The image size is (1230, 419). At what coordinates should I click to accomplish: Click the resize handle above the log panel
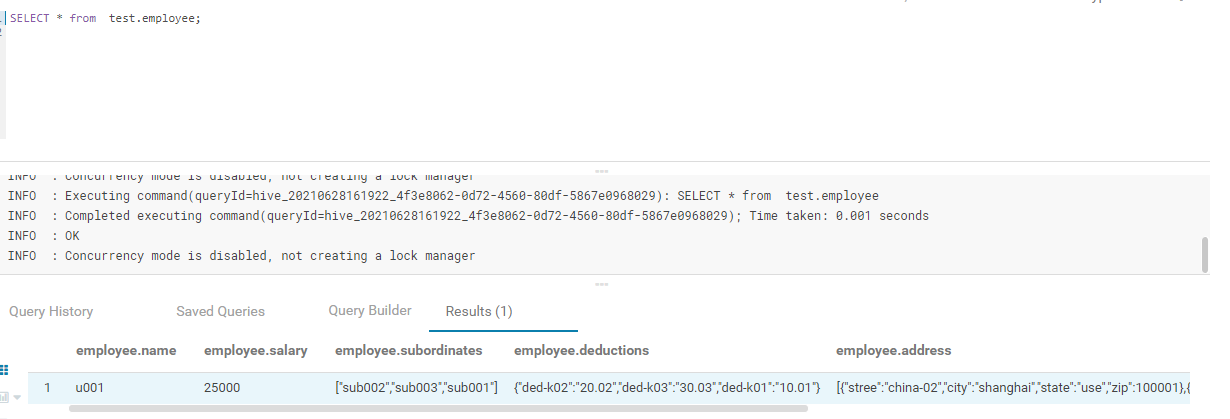(601, 171)
